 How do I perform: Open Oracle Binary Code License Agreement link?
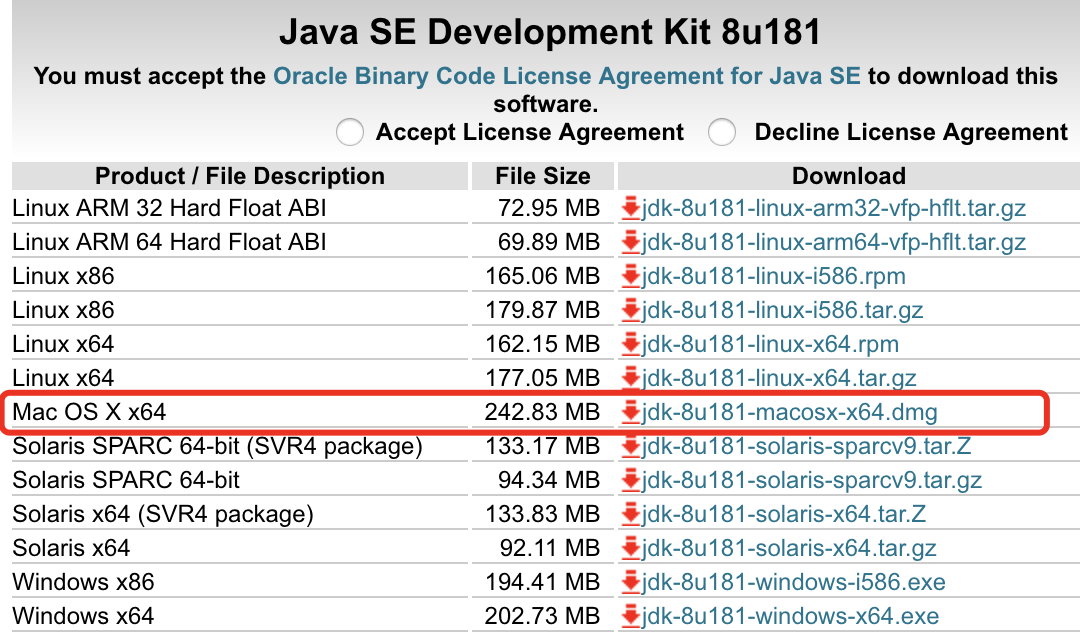[x=566, y=76]
